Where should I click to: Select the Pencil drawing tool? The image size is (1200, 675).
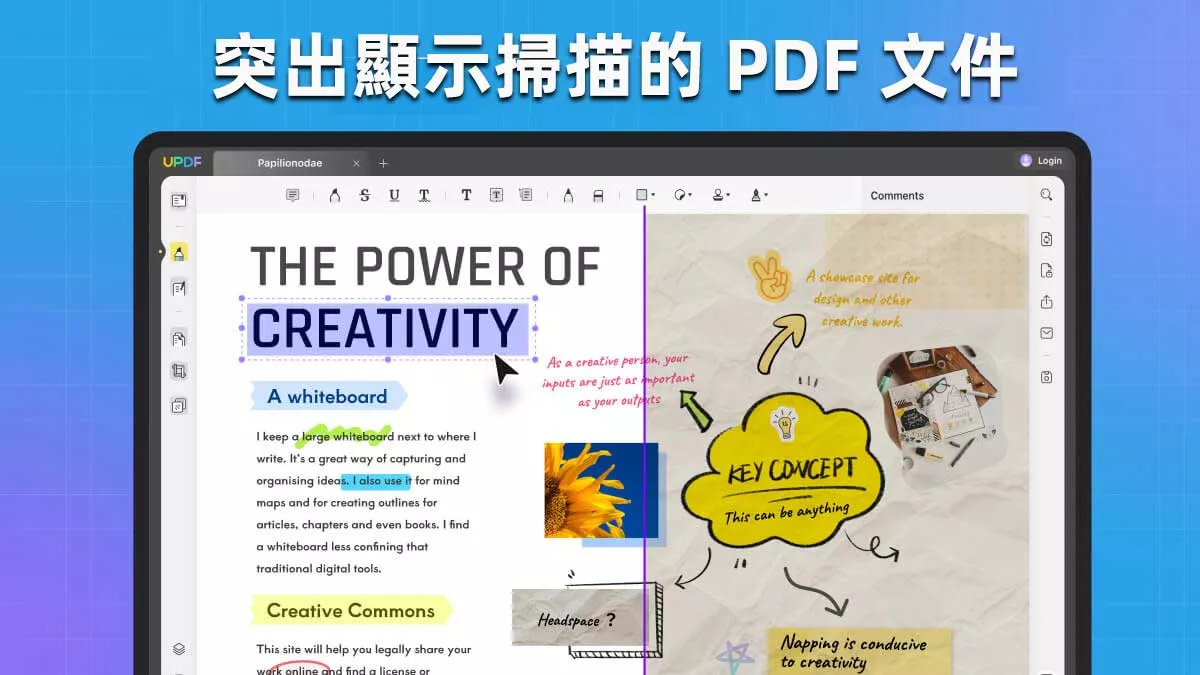pos(568,196)
